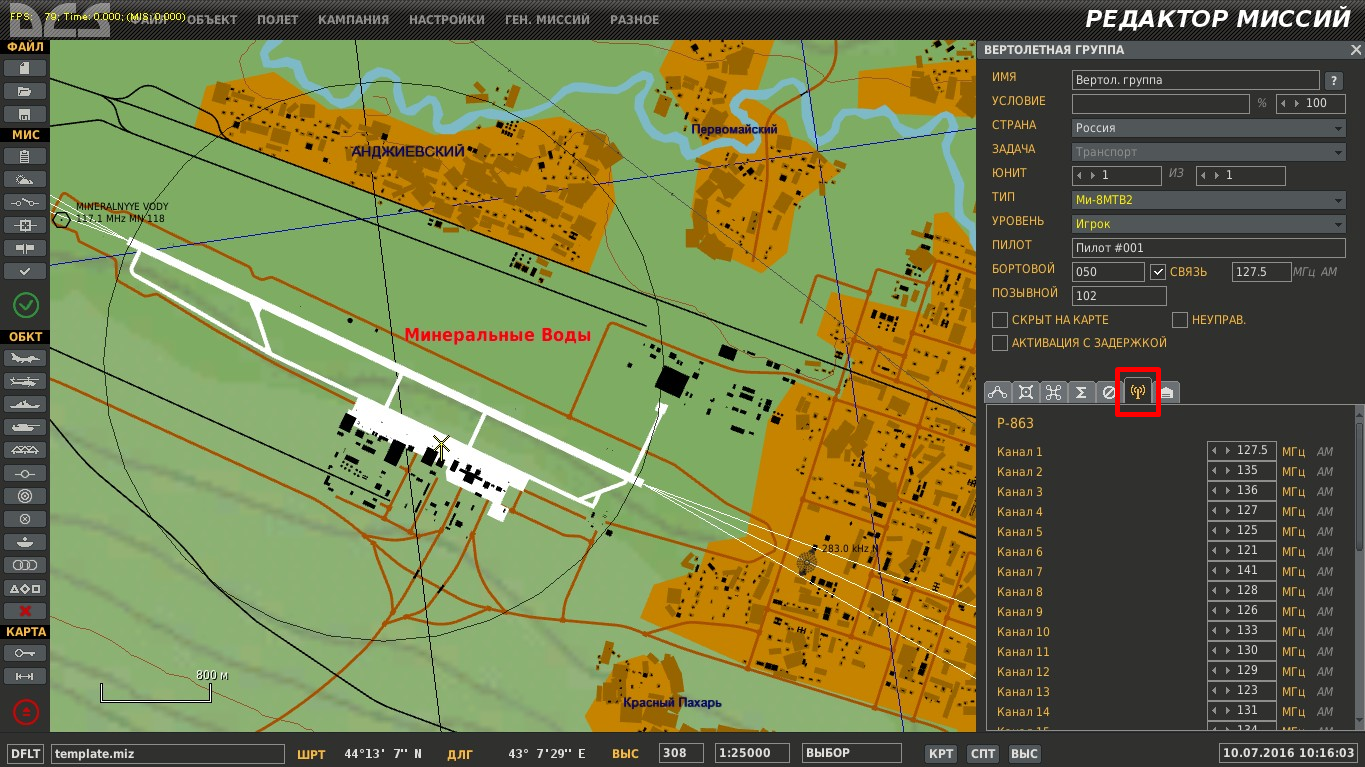Click the red delete X tool

click(x=25, y=611)
